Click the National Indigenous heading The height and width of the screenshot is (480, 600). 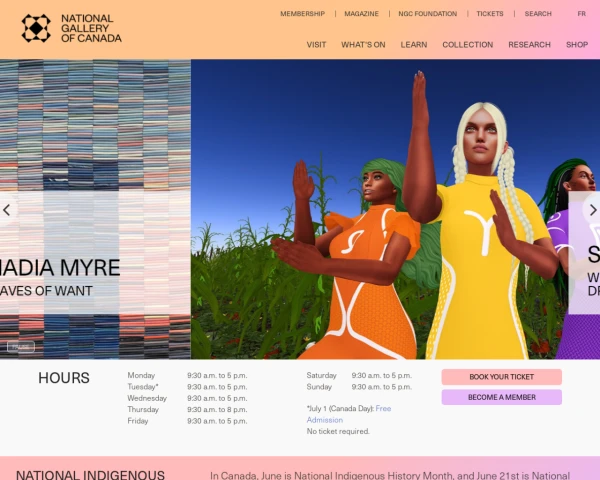(x=90, y=475)
